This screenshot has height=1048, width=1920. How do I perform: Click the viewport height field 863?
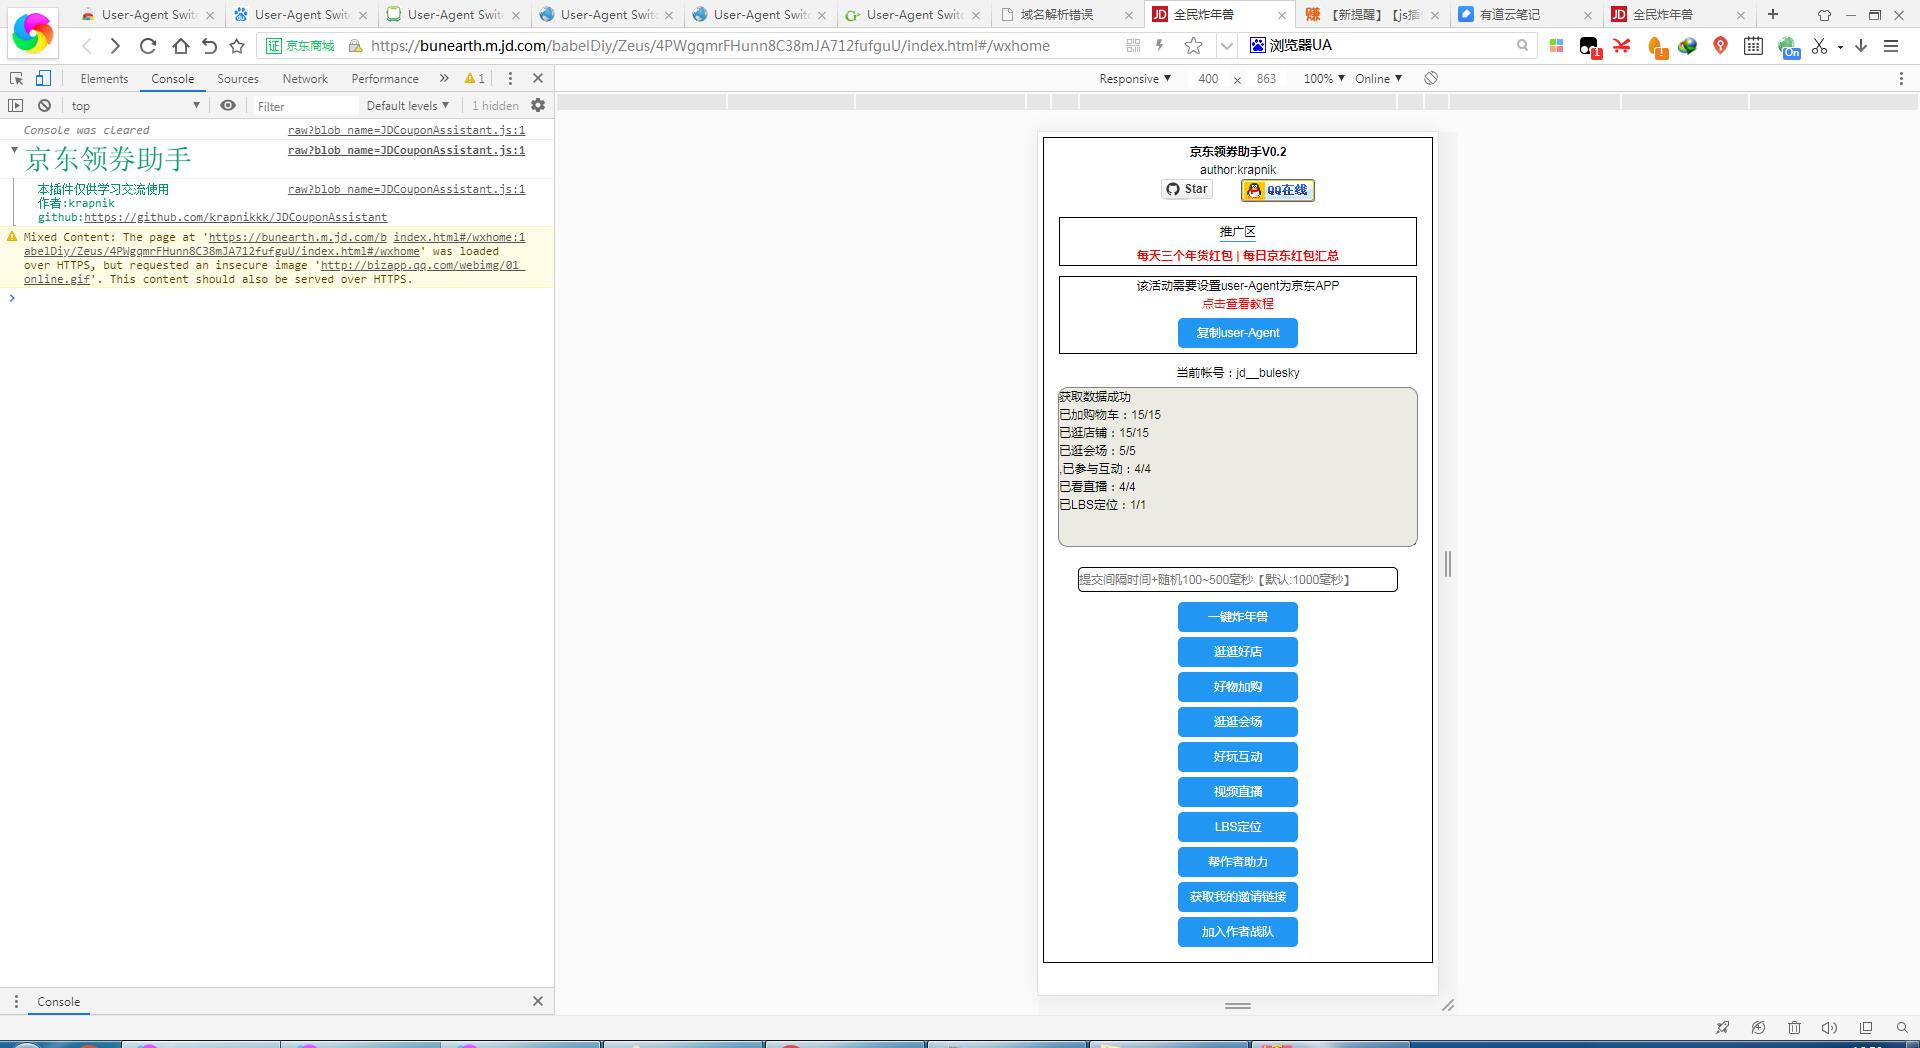1266,78
